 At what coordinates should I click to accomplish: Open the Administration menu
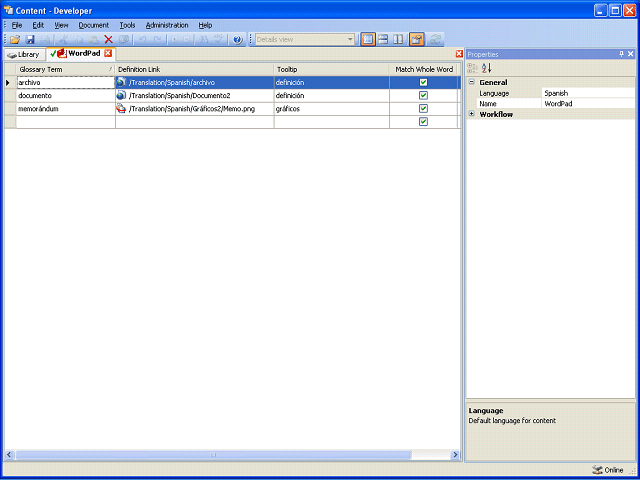167,25
